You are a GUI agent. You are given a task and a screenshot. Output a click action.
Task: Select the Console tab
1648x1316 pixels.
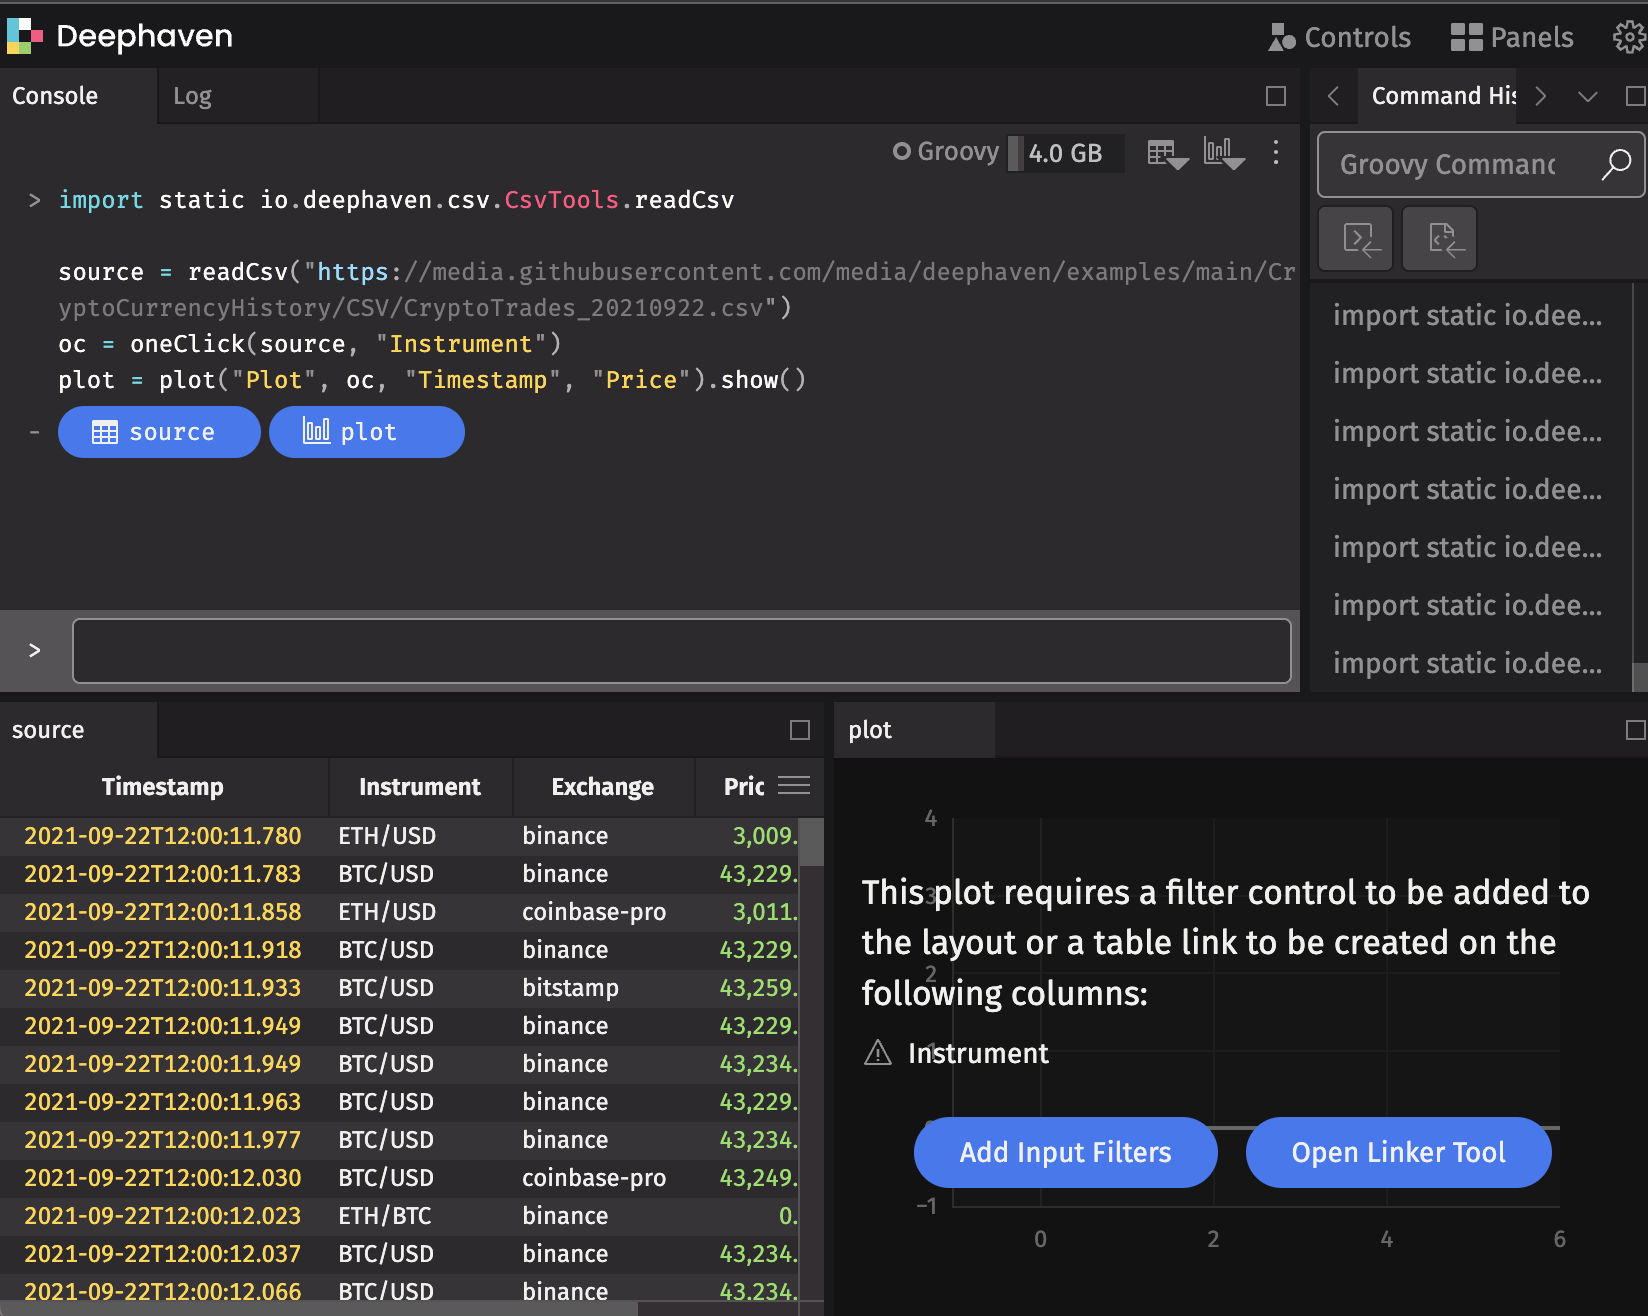coord(55,95)
